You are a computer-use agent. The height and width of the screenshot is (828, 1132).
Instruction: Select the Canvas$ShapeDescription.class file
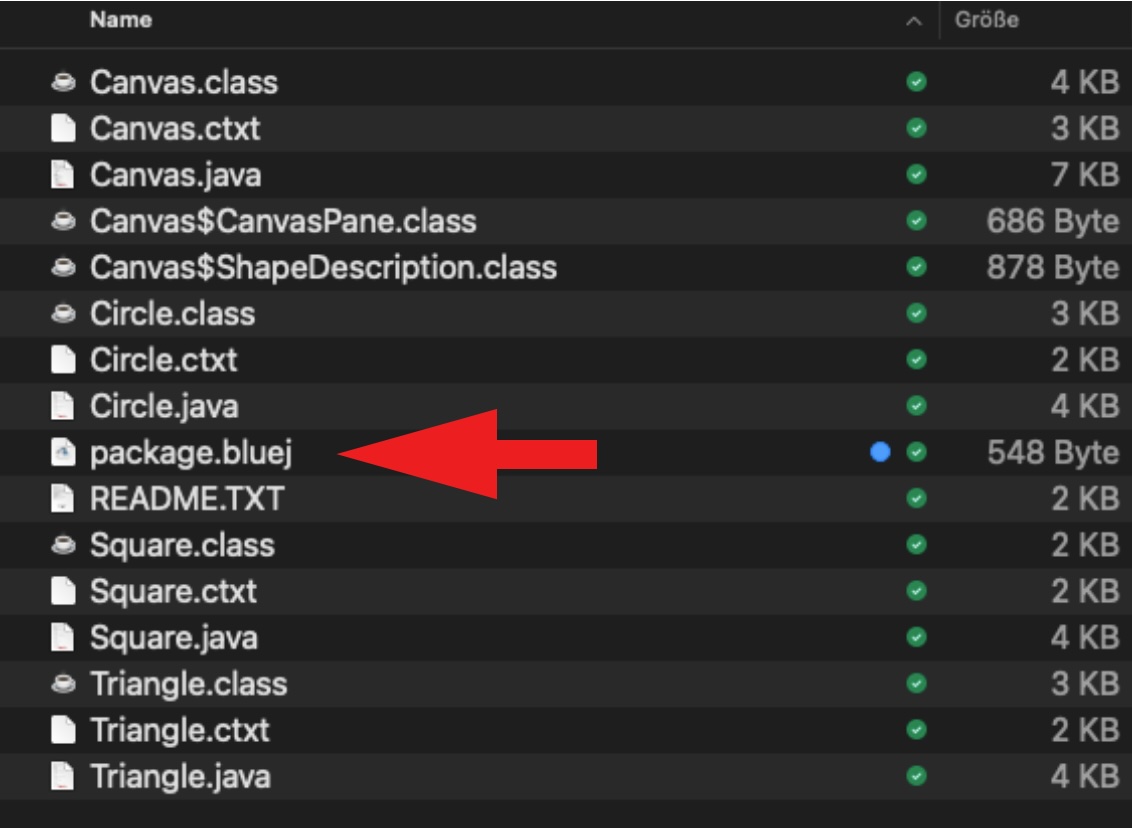pos(323,267)
